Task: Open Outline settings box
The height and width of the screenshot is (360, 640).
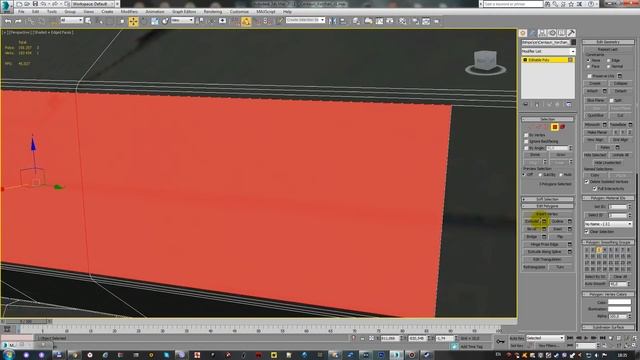Action: (x=570, y=221)
